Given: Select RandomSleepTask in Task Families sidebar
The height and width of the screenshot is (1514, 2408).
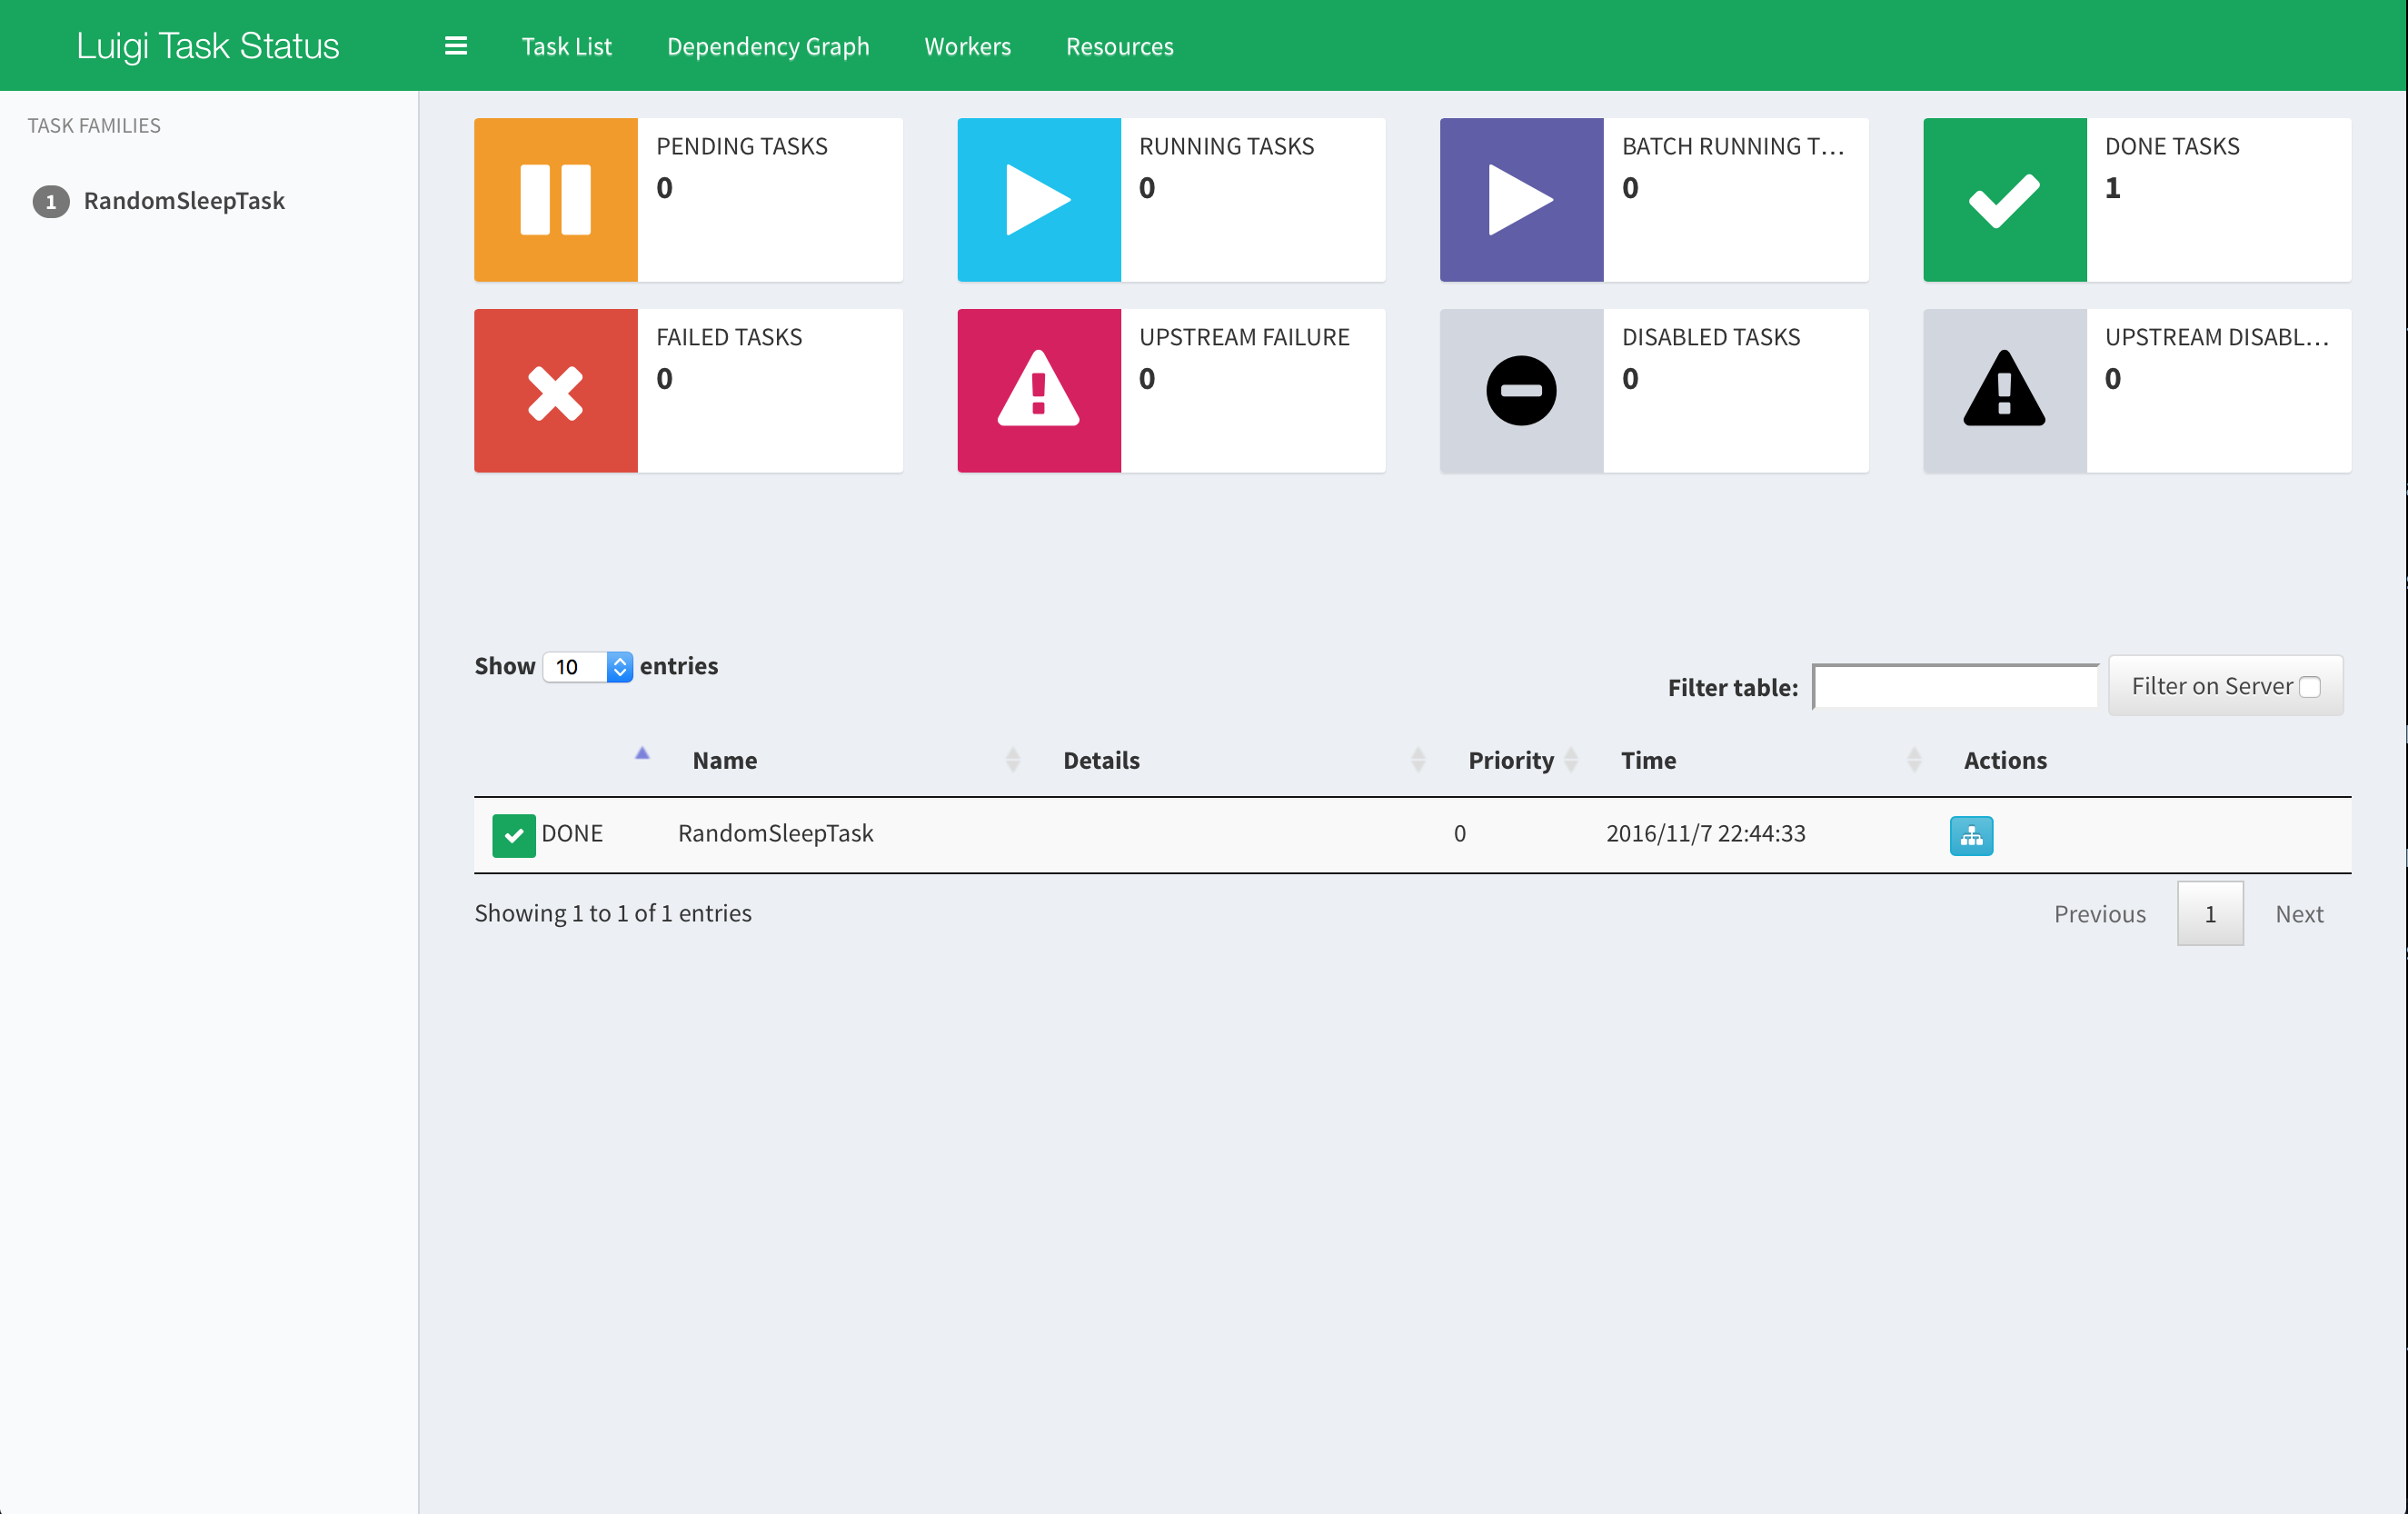Looking at the screenshot, I should [184, 201].
